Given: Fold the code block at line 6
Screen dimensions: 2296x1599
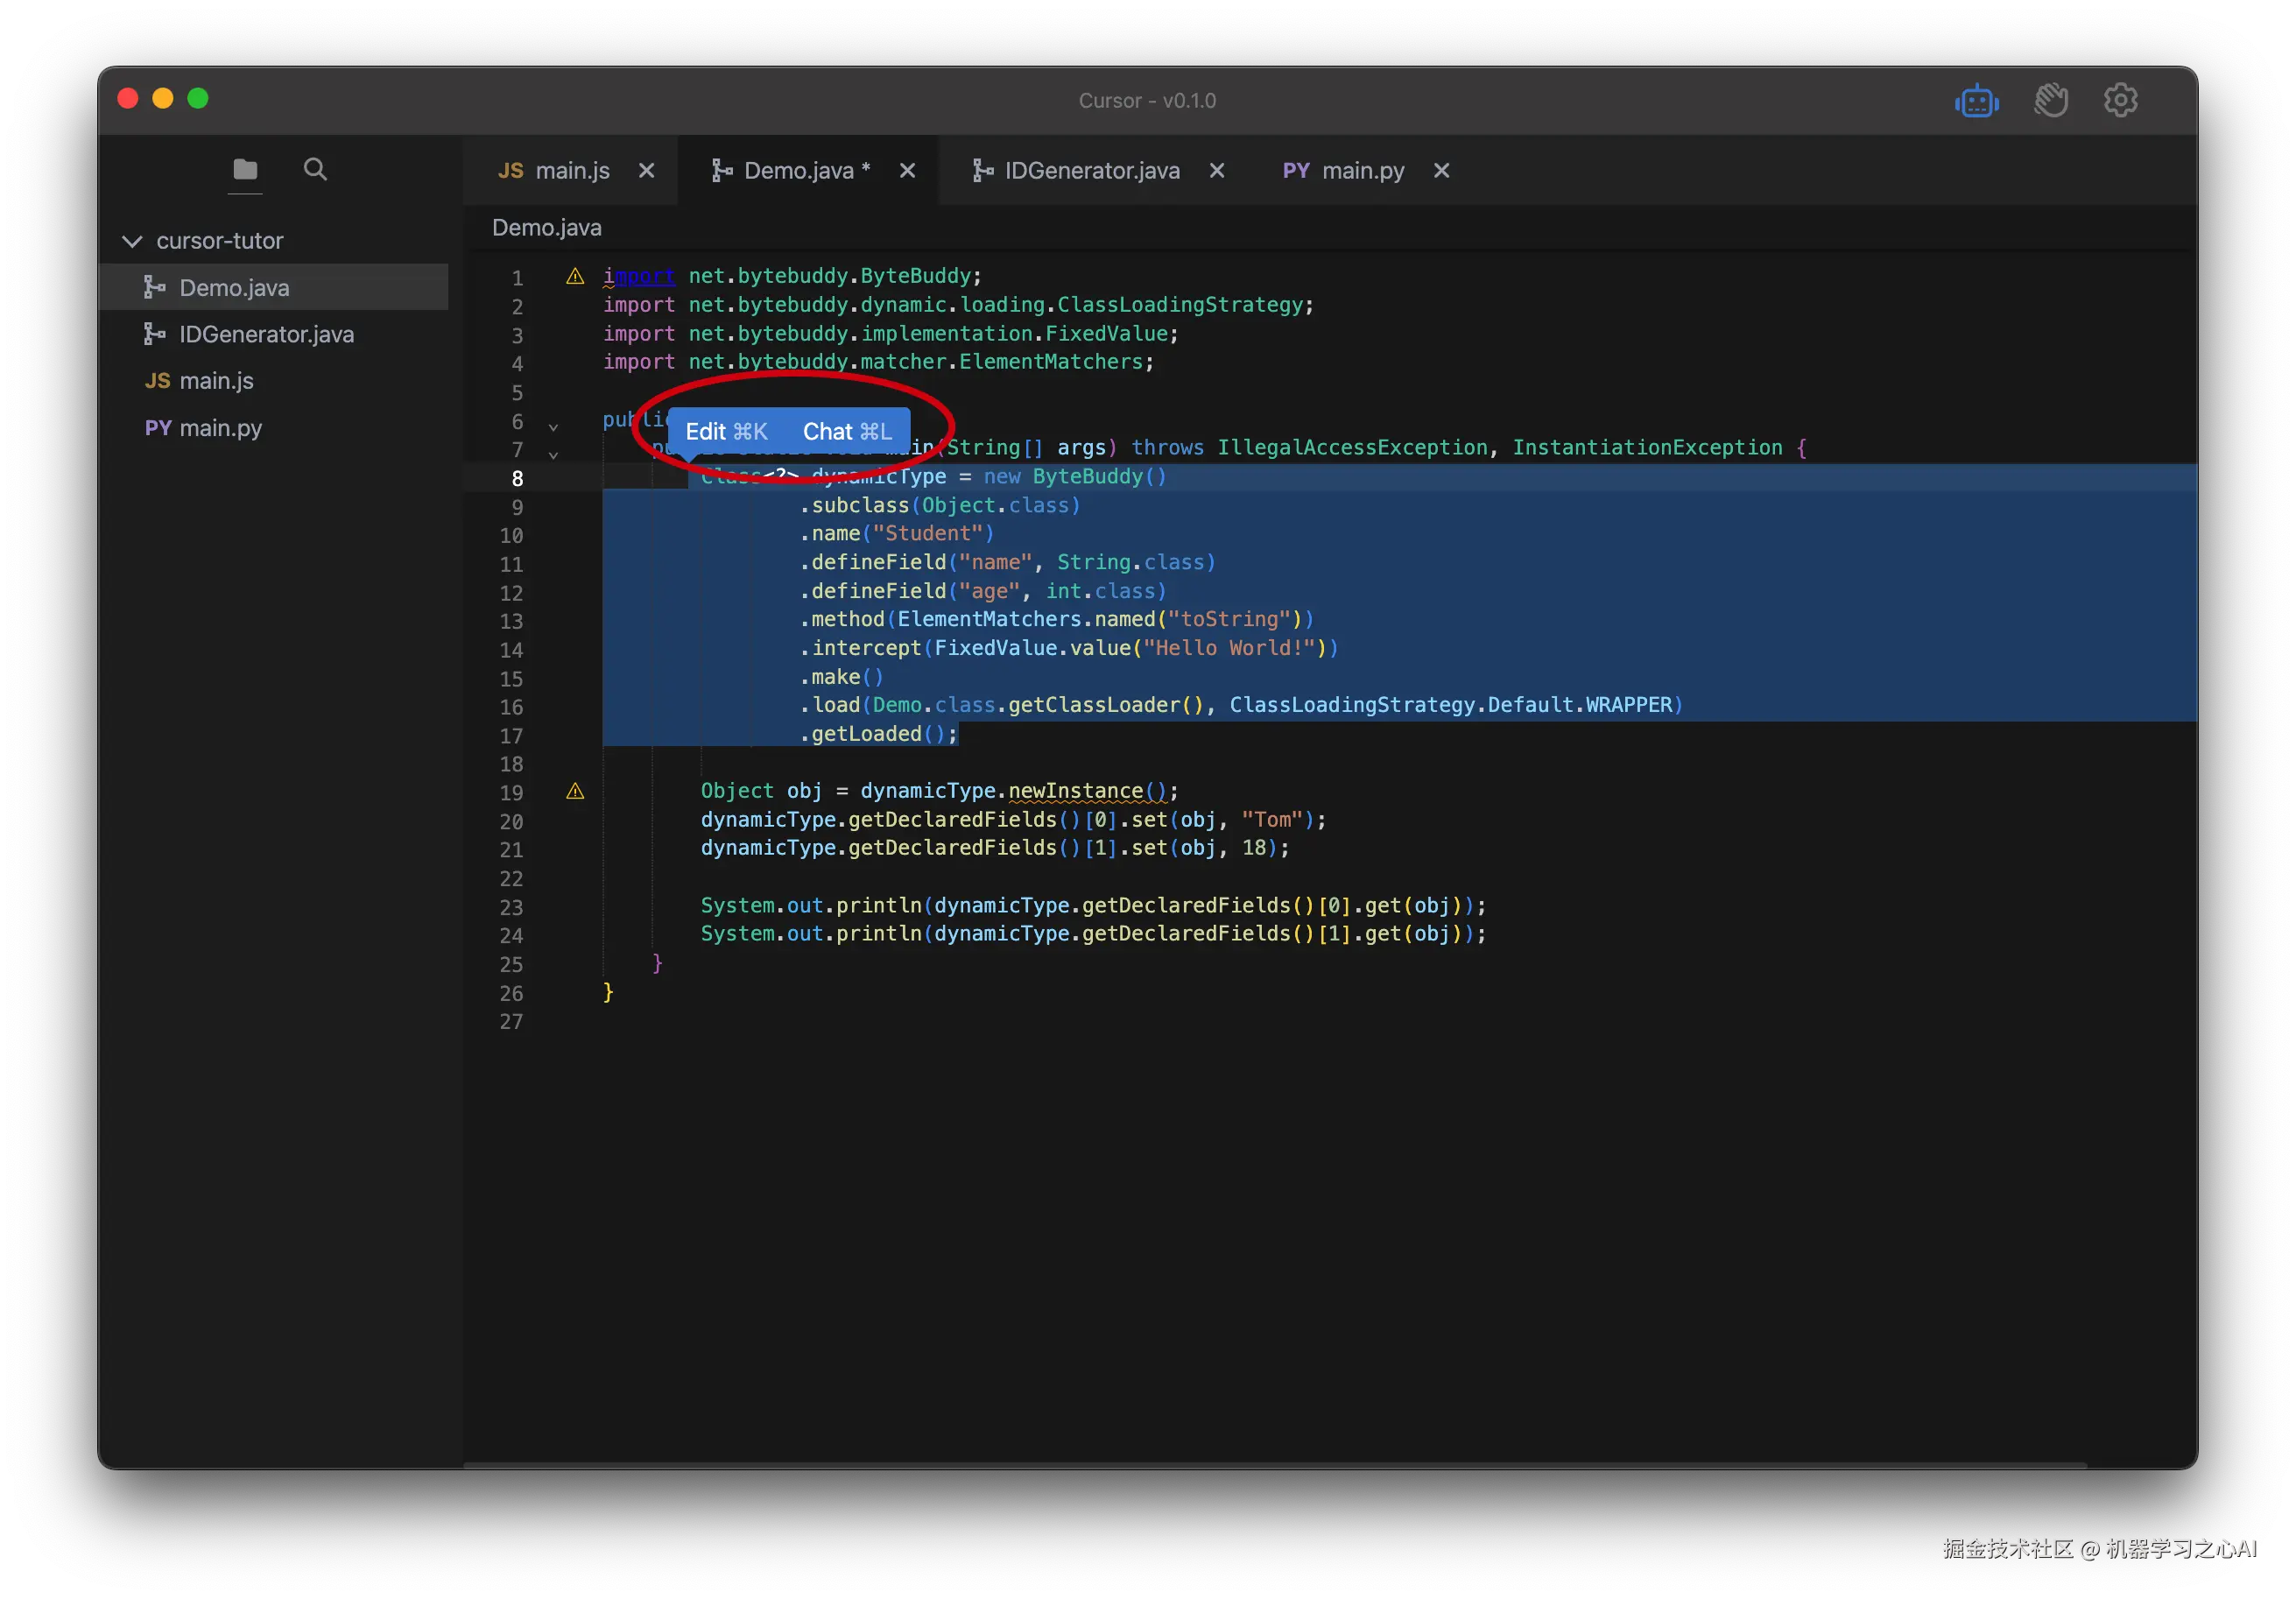Looking at the screenshot, I should 553,427.
